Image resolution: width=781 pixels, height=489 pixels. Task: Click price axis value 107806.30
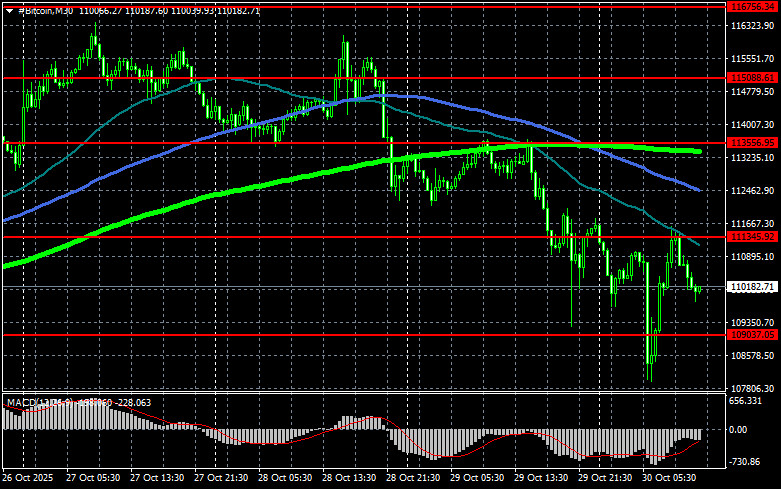[752, 388]
